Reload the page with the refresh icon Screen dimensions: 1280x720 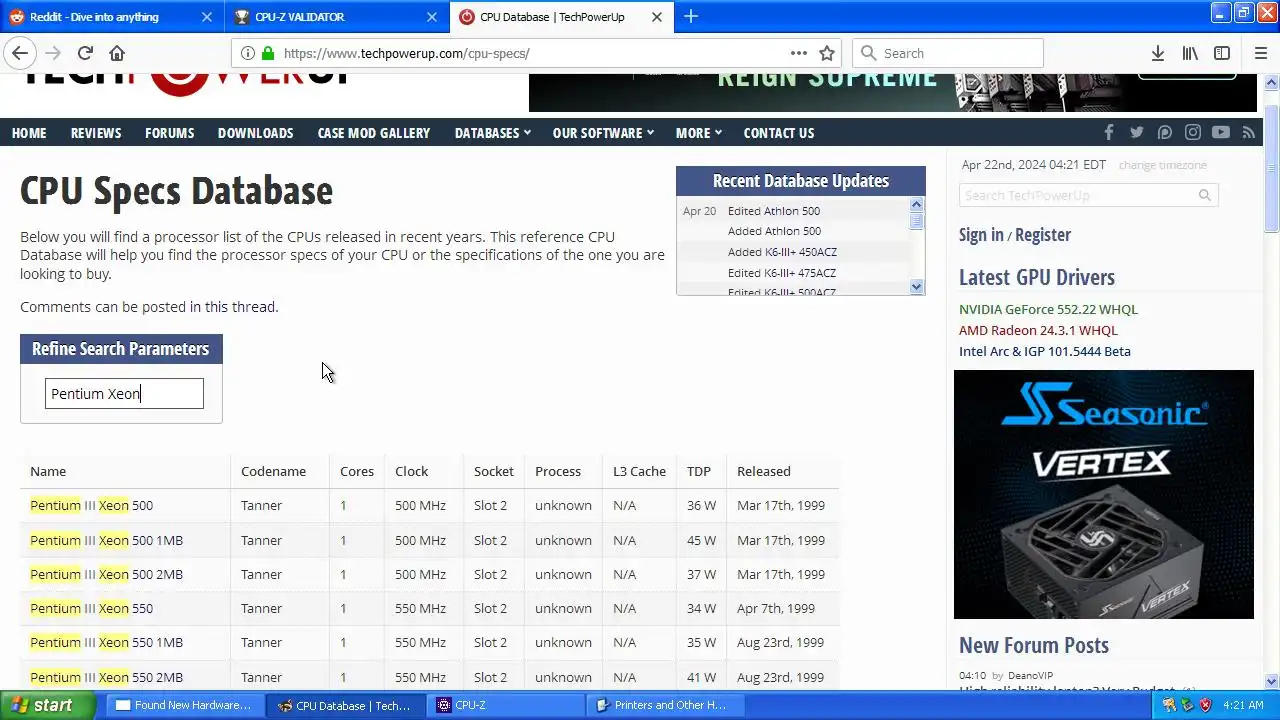pyautogui.click(x=85, y=53)
